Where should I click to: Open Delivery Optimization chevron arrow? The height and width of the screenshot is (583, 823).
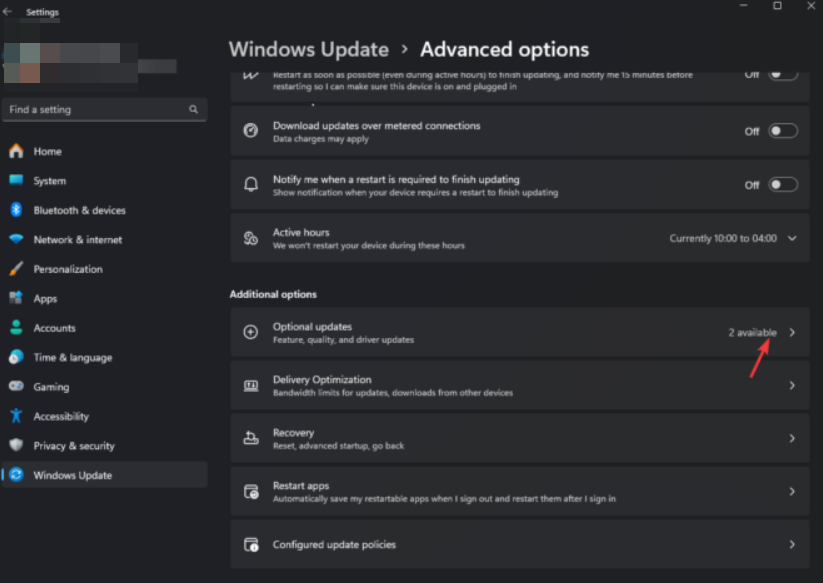pyautogui.click(x=792, y=386)
